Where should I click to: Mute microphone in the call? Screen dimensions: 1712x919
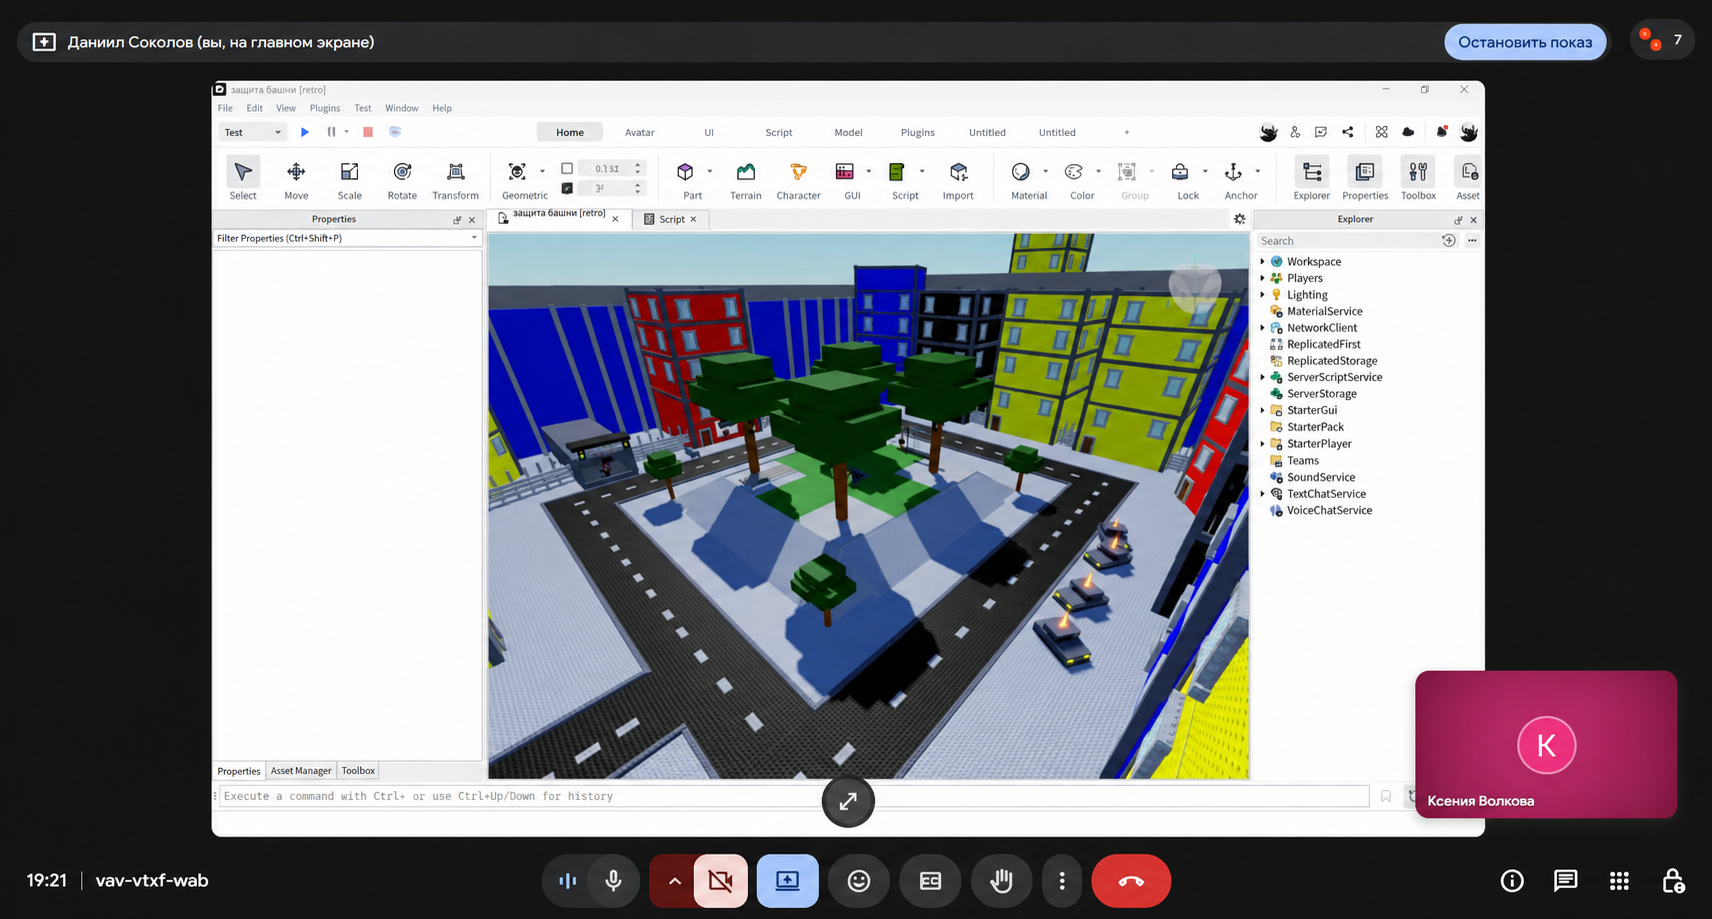click(x=613, y=881)
